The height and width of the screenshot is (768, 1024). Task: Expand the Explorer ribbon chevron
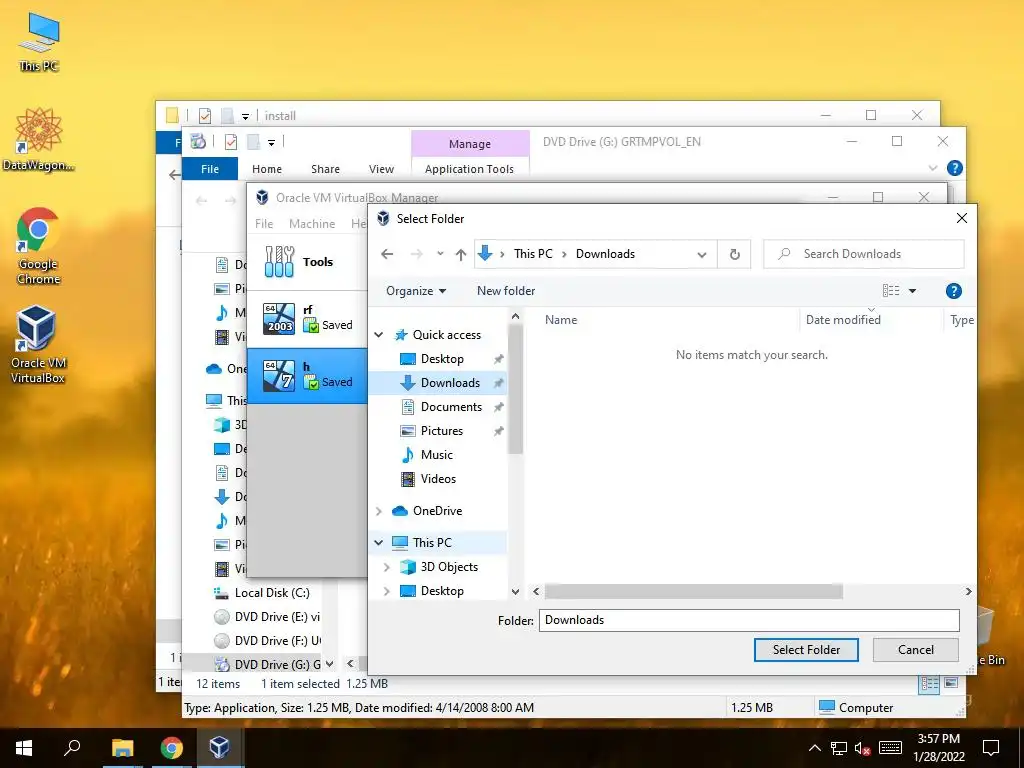pos(933,168)
